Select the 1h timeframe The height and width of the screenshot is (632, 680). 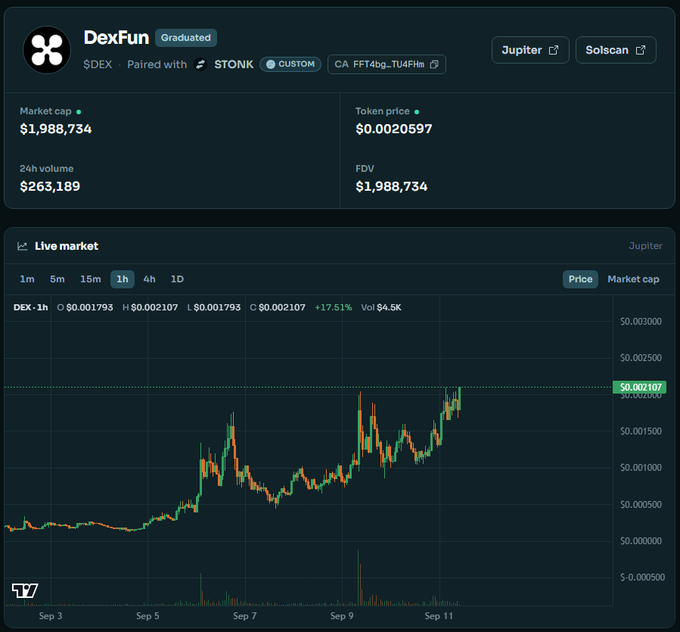pos(122,279)
